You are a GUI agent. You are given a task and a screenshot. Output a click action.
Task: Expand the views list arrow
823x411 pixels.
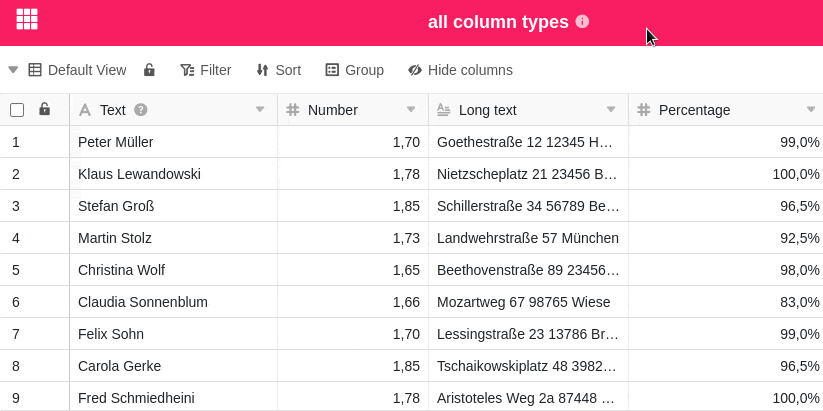tap(13, 70)
